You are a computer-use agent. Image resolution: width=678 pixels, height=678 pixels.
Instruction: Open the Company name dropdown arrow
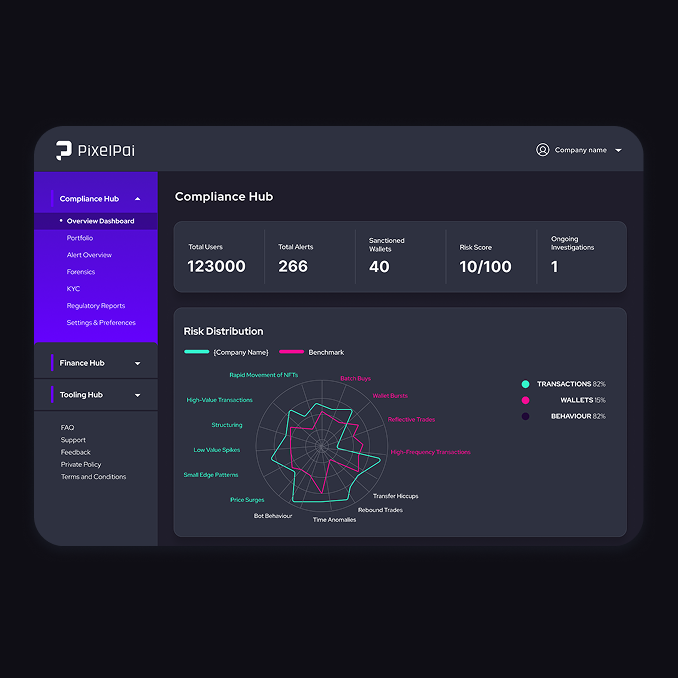618,151
